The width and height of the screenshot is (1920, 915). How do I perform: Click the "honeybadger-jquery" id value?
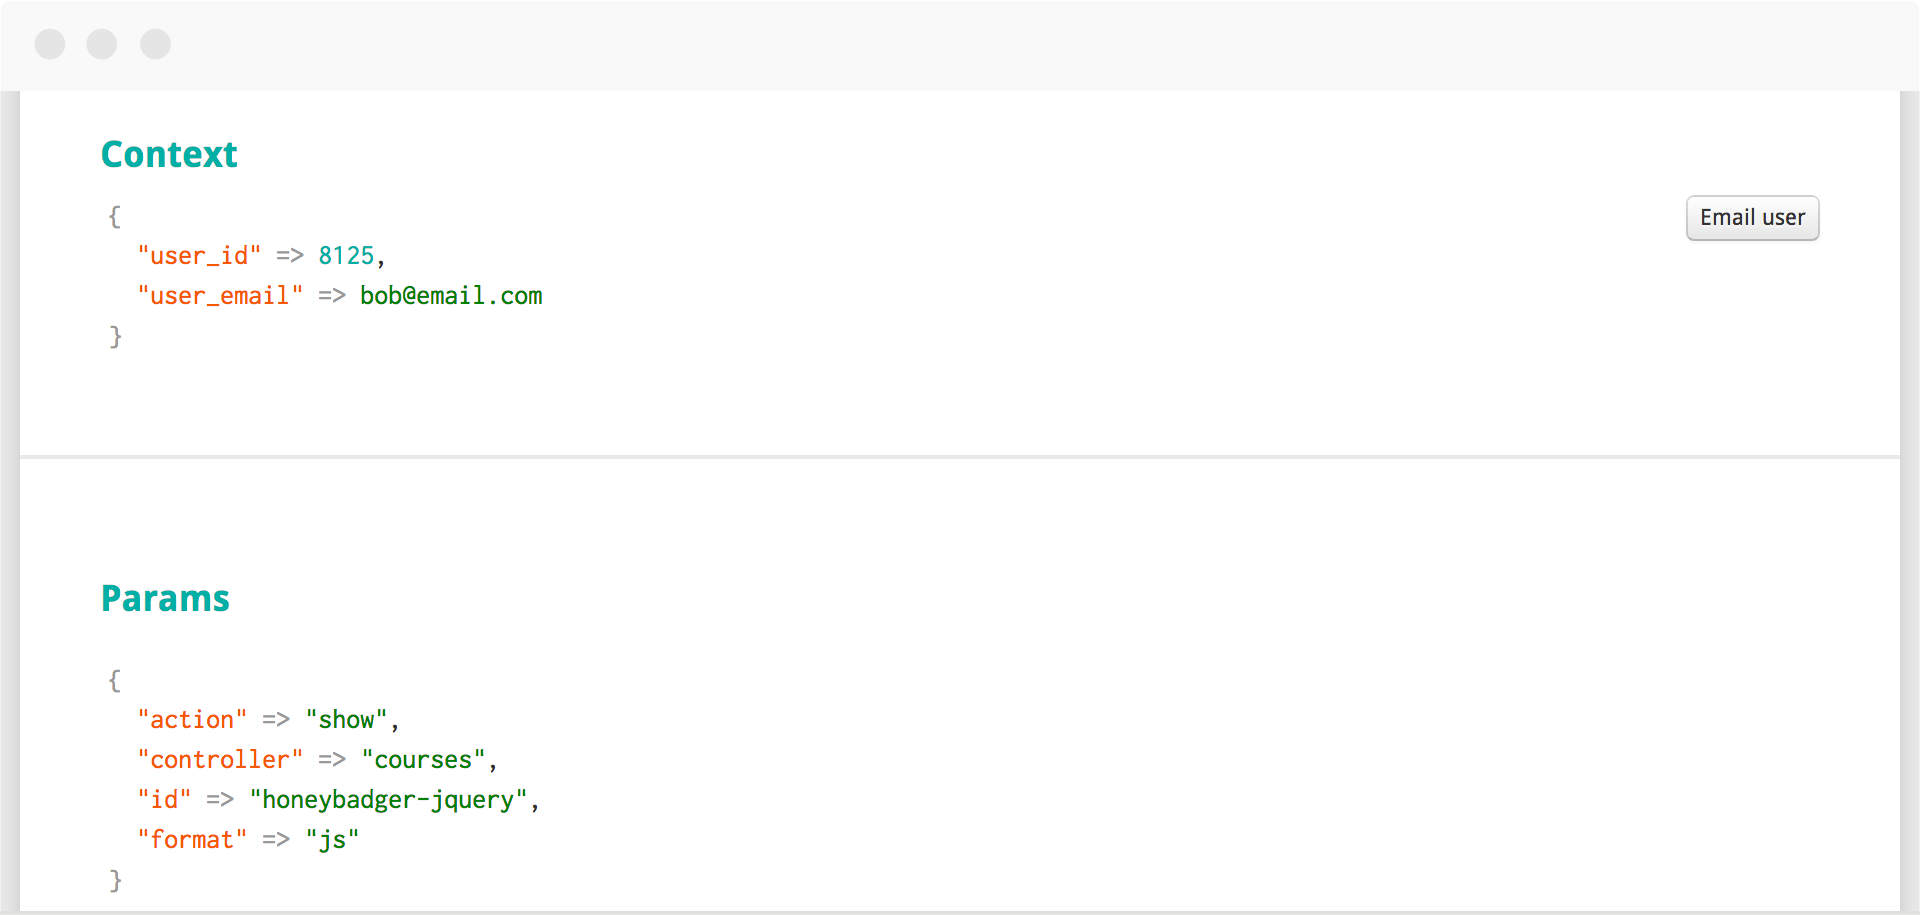[x=389, y=800]
